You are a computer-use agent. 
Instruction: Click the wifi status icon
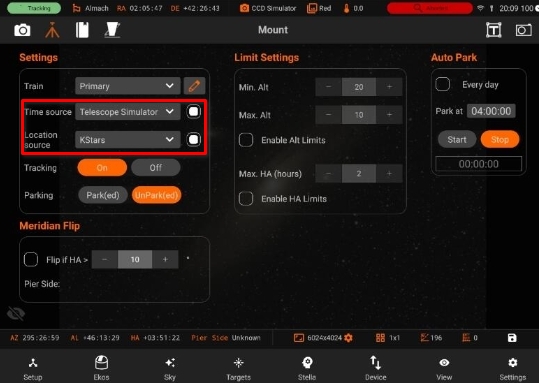[480, 8]
